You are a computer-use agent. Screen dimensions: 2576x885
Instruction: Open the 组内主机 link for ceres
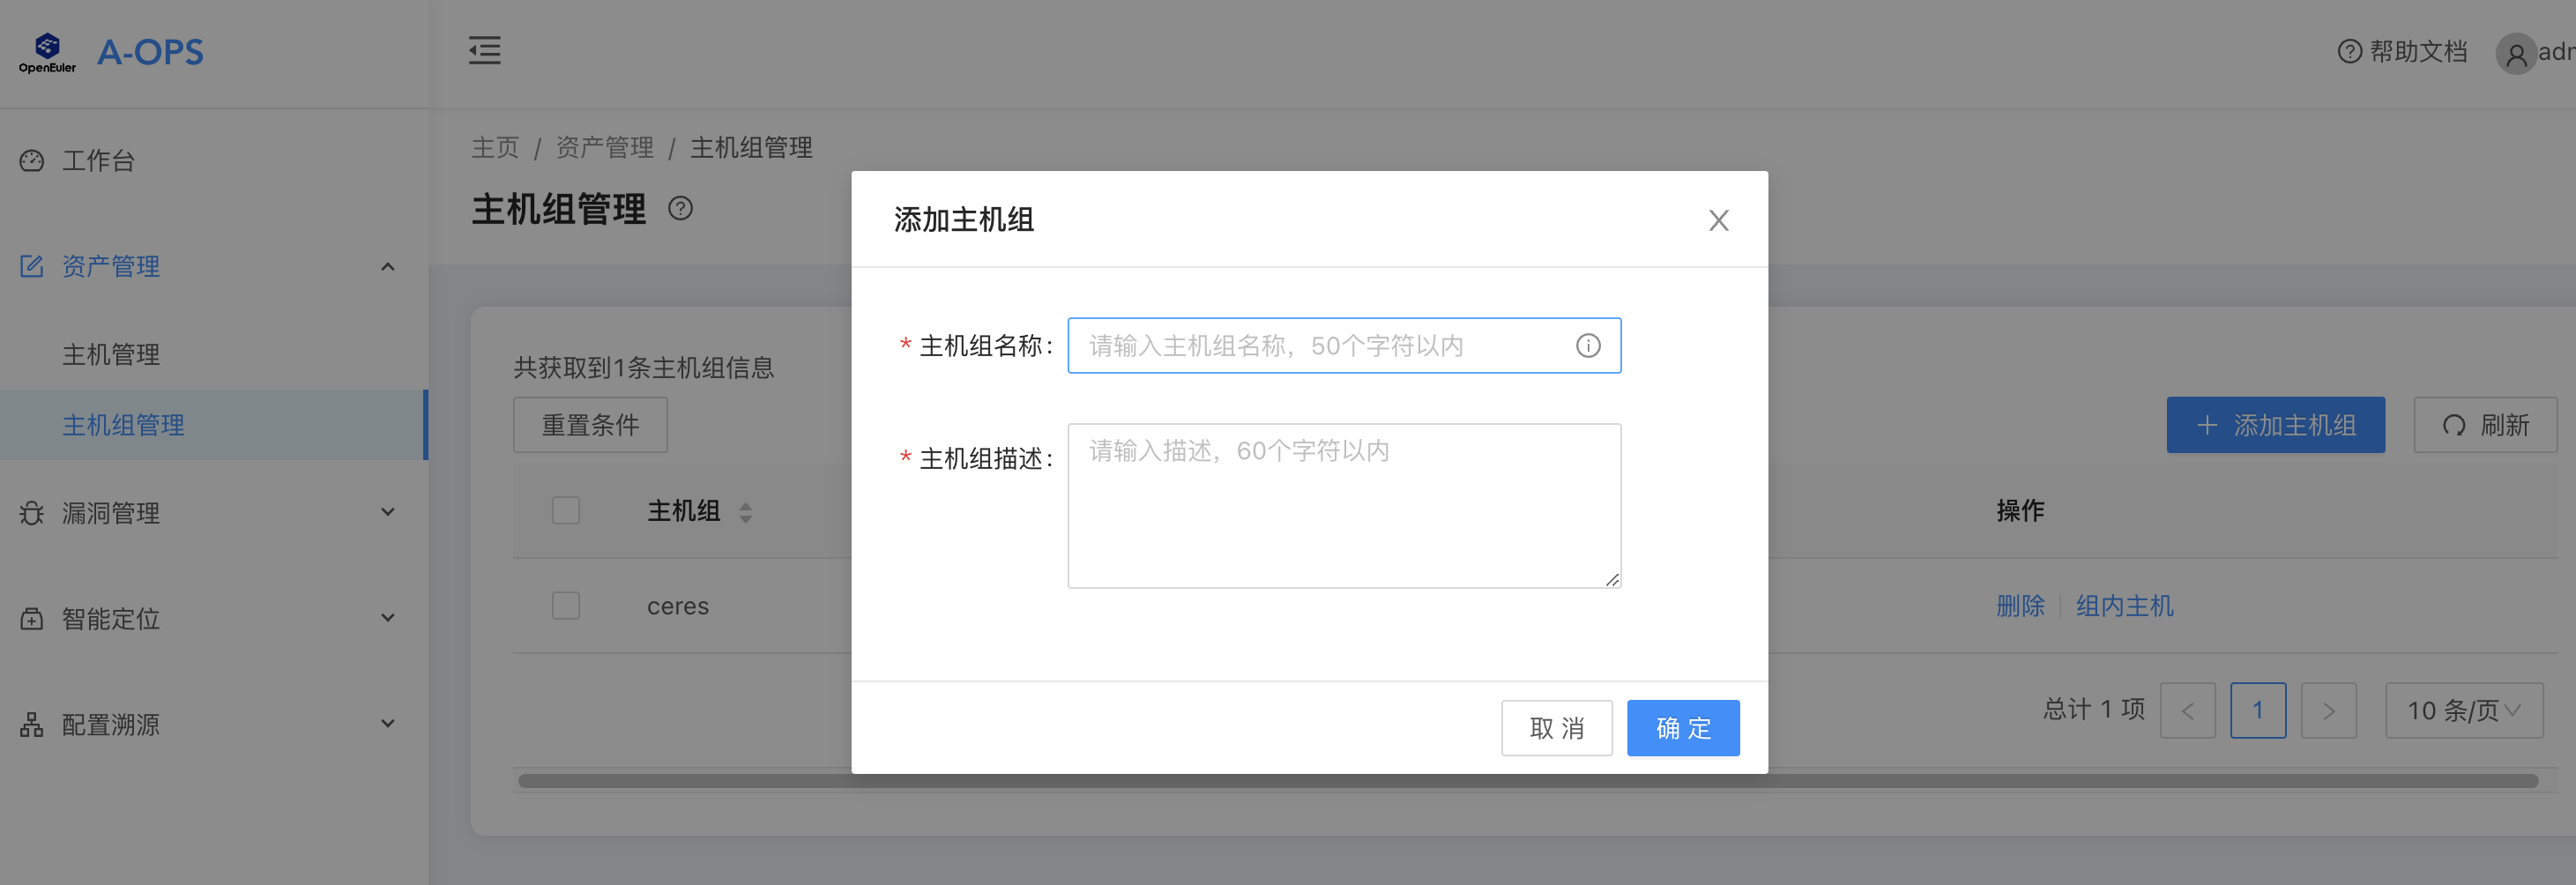tap(2124, 605)
